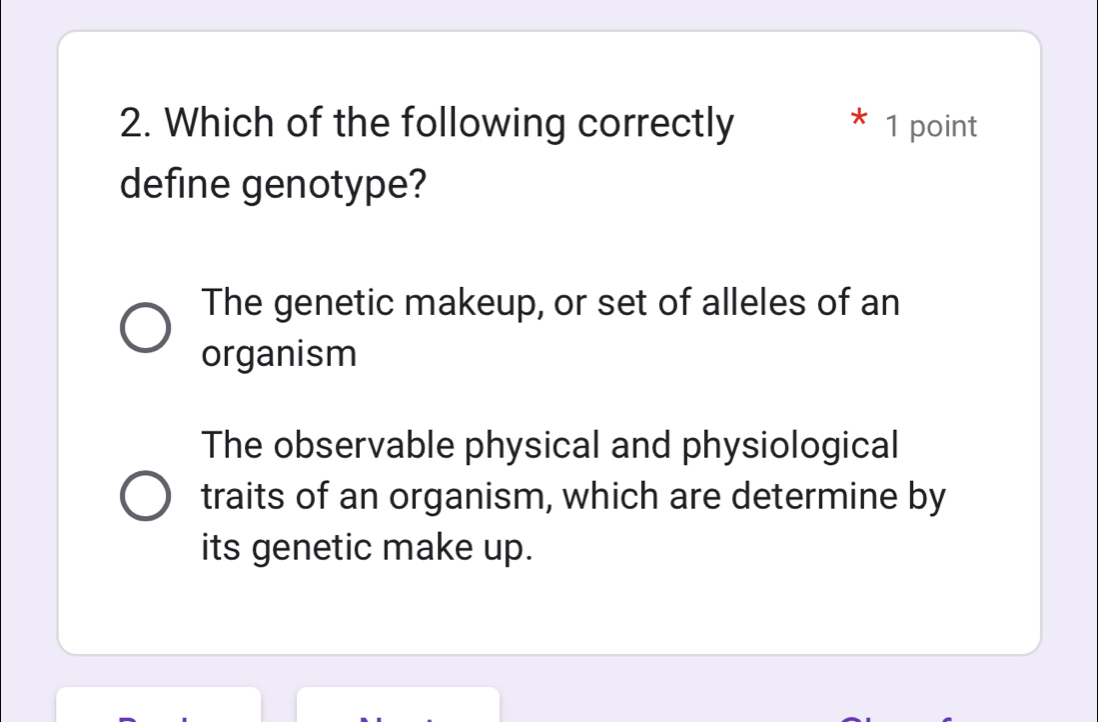Click "traits of an organism, which are determine by"
The height and width of the screenshot is (722, 1098).
click(573, 495)
